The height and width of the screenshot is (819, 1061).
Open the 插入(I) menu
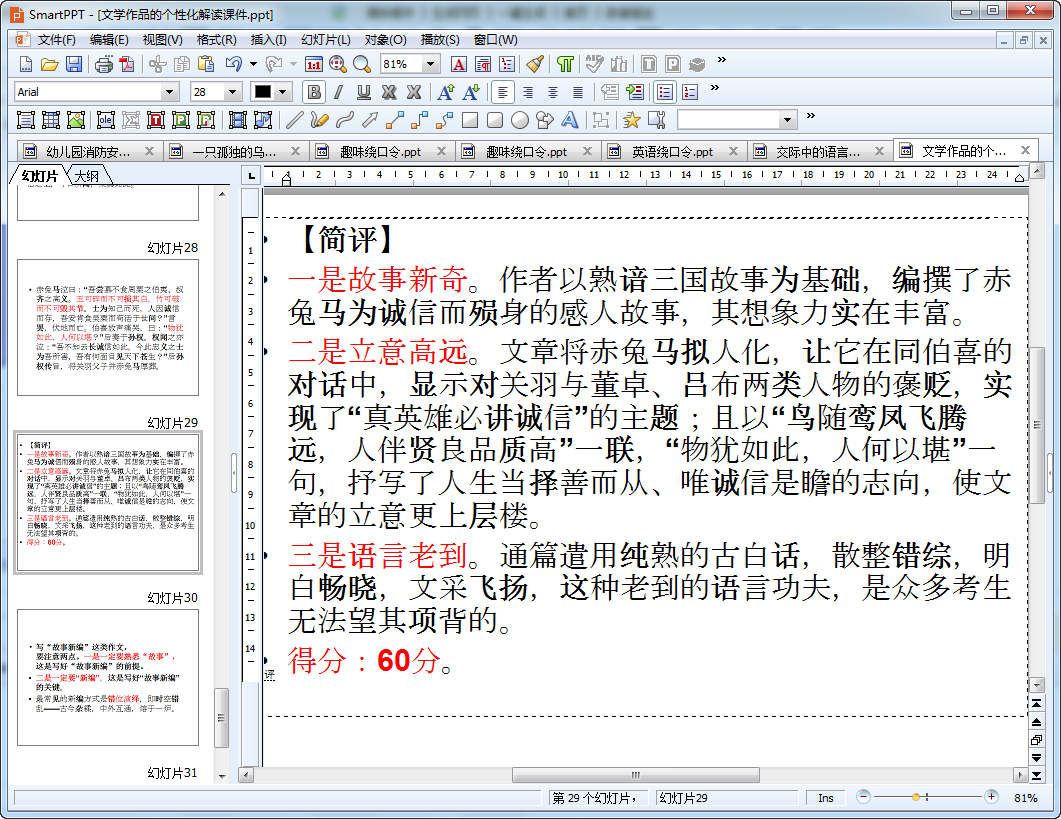tap(268, 40)
